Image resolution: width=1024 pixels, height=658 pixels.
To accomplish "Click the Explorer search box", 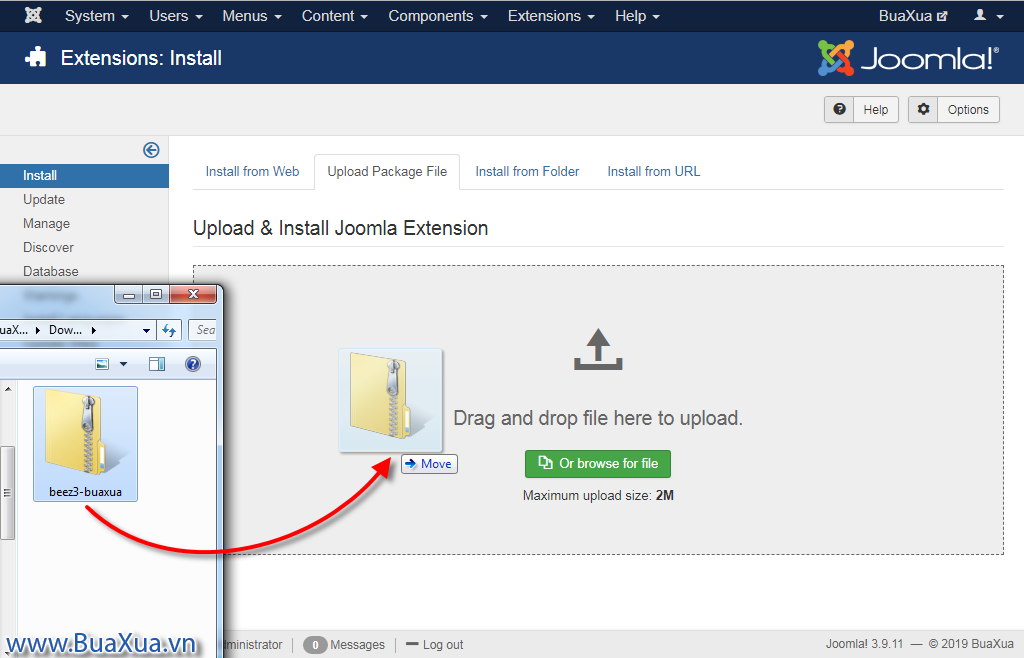I will (x=202, y=330).
